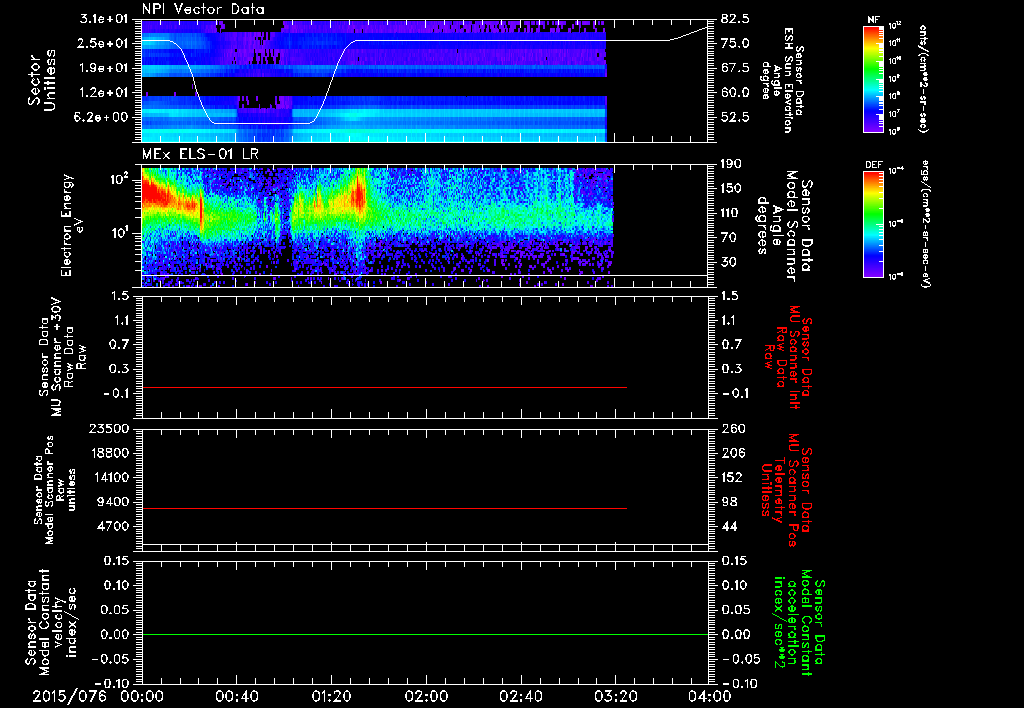Click the "01:20" time axis label
Viewport: 1024px width, 708px height.
tap(331, 696)
